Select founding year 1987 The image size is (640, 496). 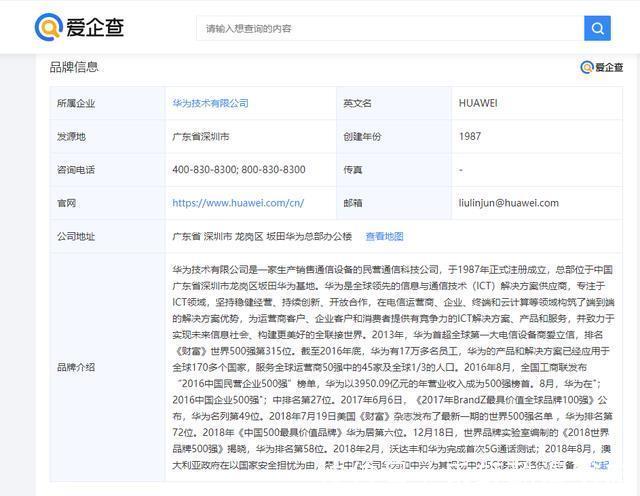pos(470,136)
